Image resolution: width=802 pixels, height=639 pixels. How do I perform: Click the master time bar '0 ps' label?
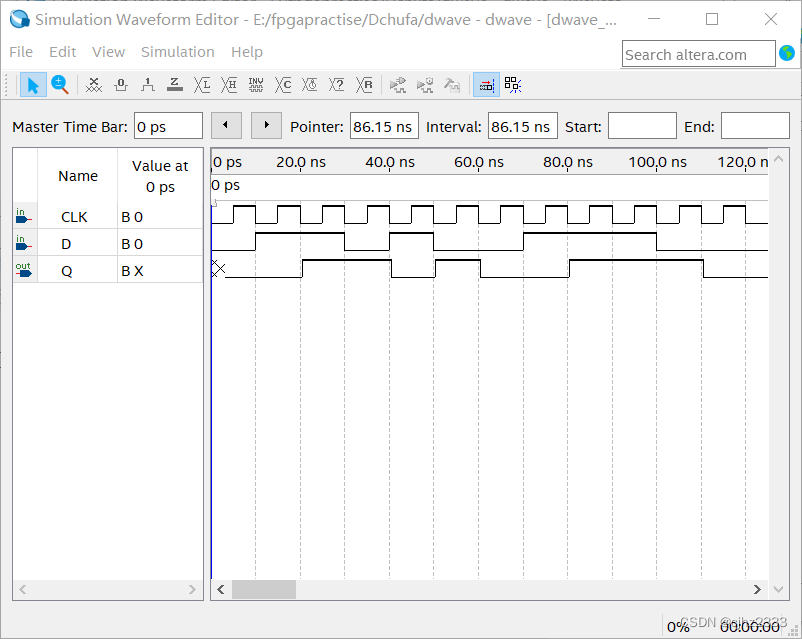point(226,185)
